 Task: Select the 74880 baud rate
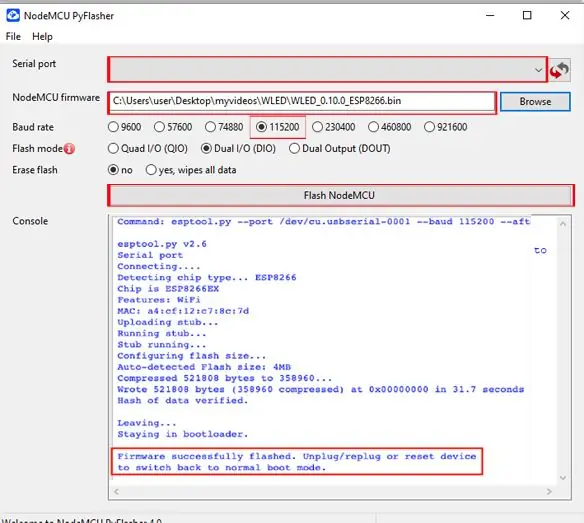click(x=224, y=127)
